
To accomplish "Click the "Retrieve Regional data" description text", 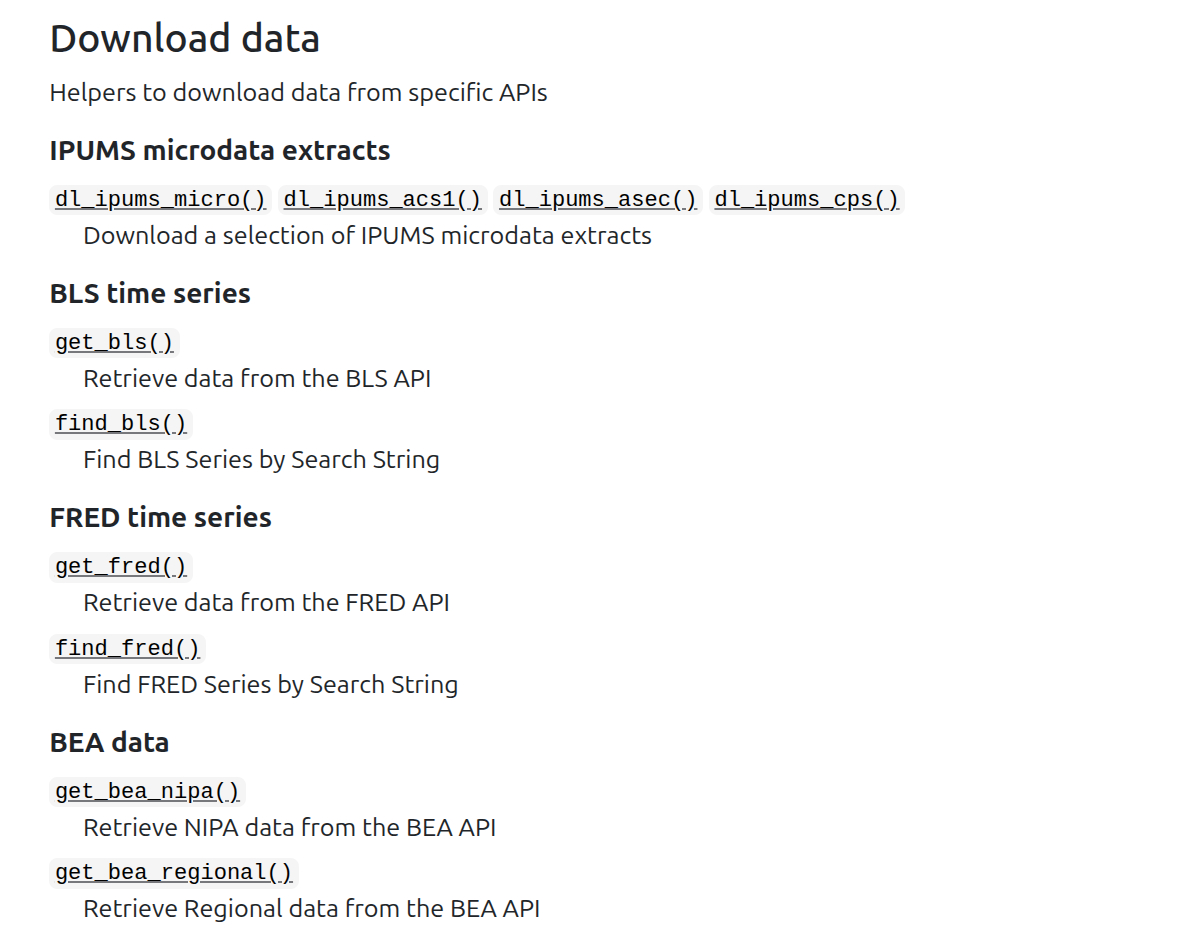I will [311, 908].
